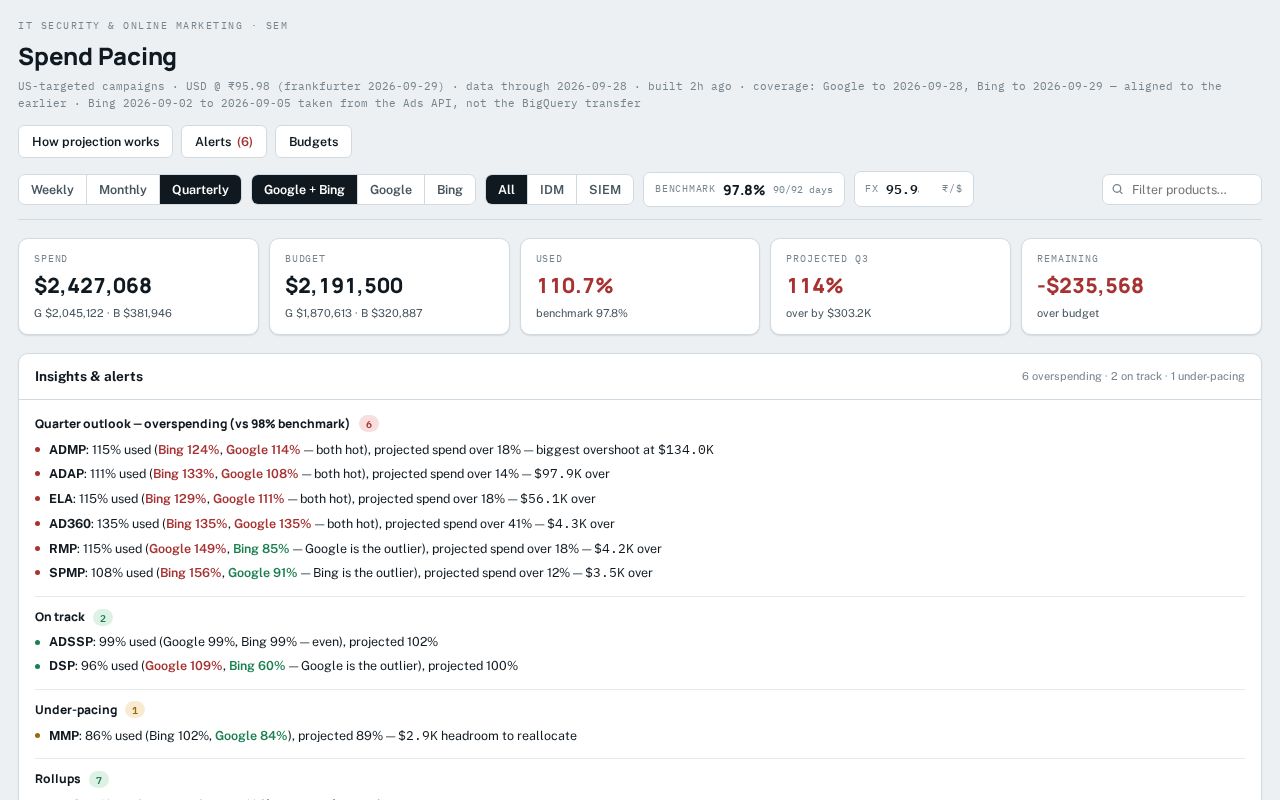Filter by Bing only
Screen dimensions: 1280x800
(x=450, y=189)
